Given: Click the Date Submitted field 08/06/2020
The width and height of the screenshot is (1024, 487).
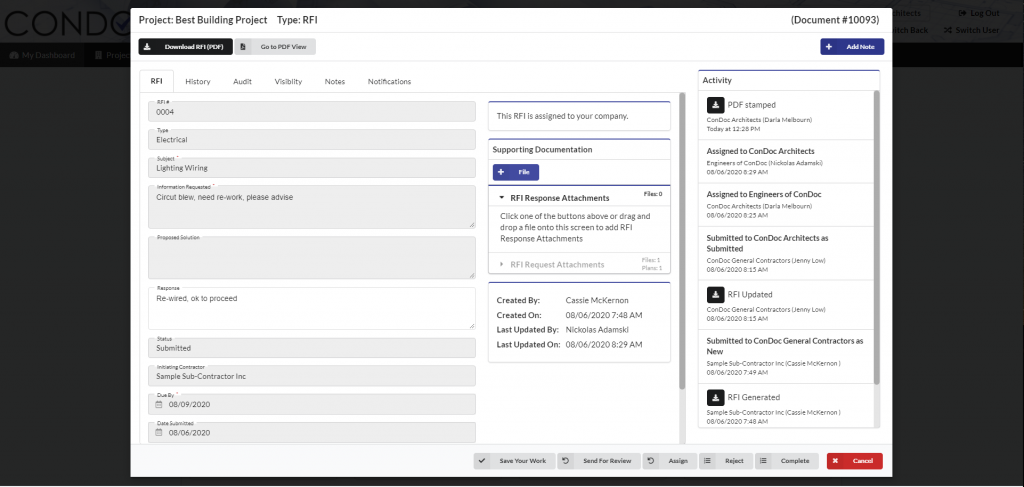Looking at the screenshot, I should (312, 432).
